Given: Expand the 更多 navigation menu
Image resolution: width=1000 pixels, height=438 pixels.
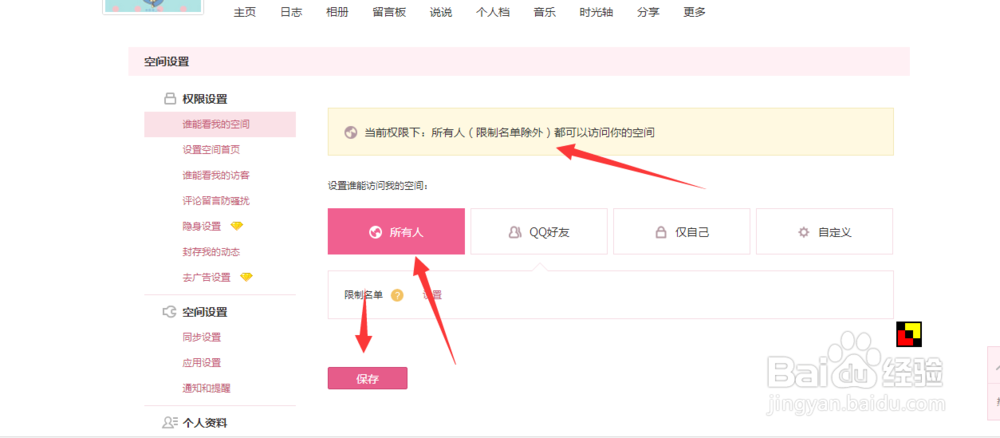Looking at the screenshot, I should point(695,12).
